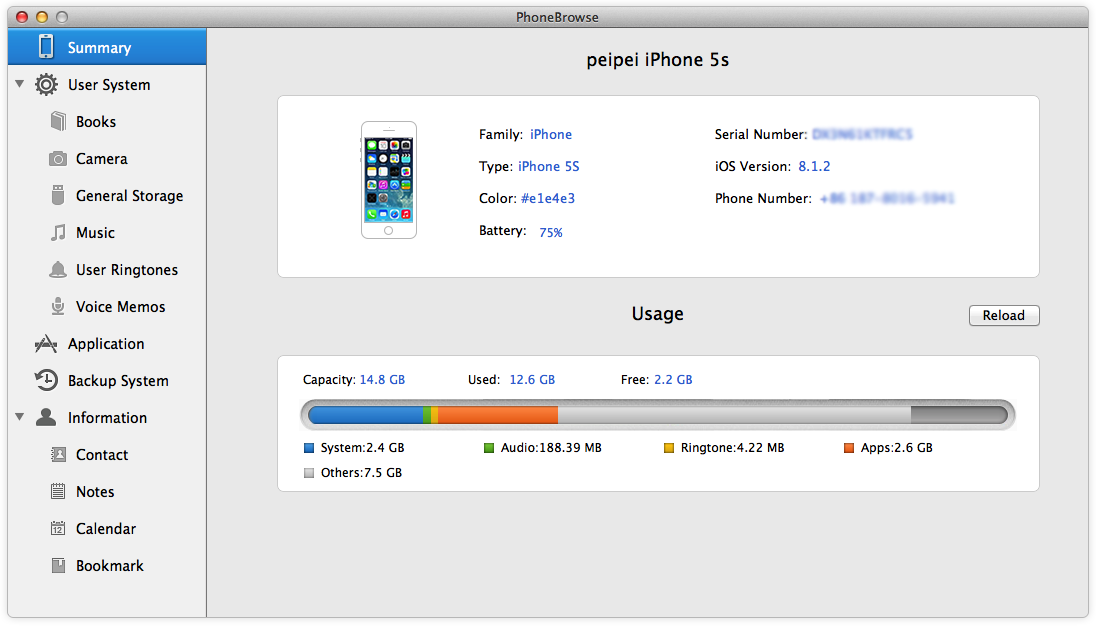
Task: Click the dark free-space bar segment
Action: (959, 416)
